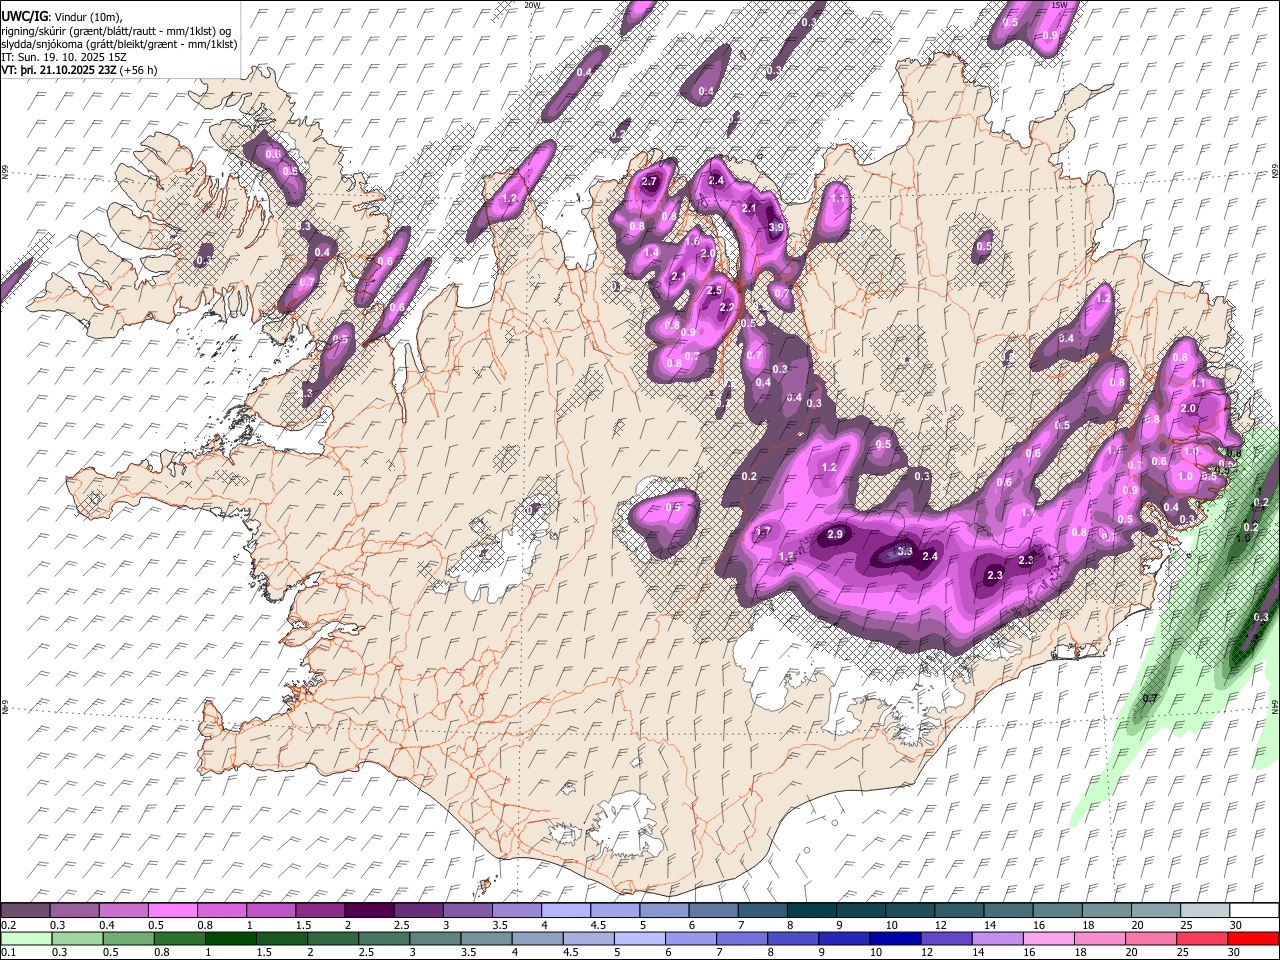Click the 2.9 snowfall value on the map
This screenshot has width=1280, height=960.
click(x=835, y=535)
